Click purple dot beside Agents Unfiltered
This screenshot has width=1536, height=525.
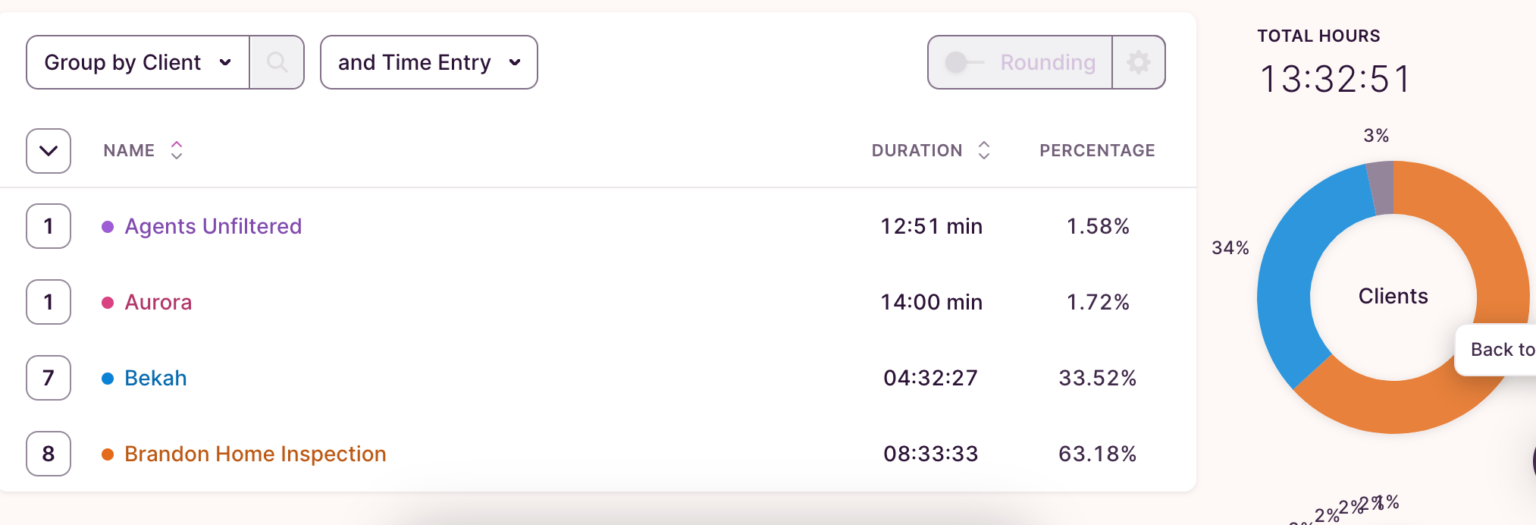[x=108, y=227]
